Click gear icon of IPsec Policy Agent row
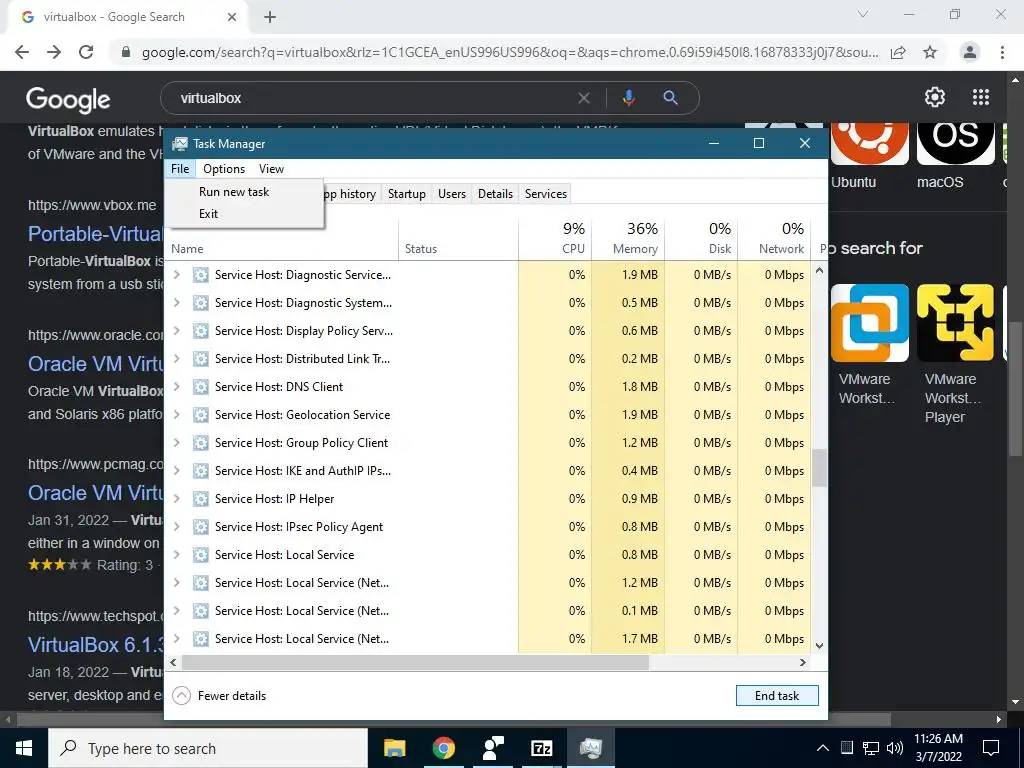 tap(200, 527)
